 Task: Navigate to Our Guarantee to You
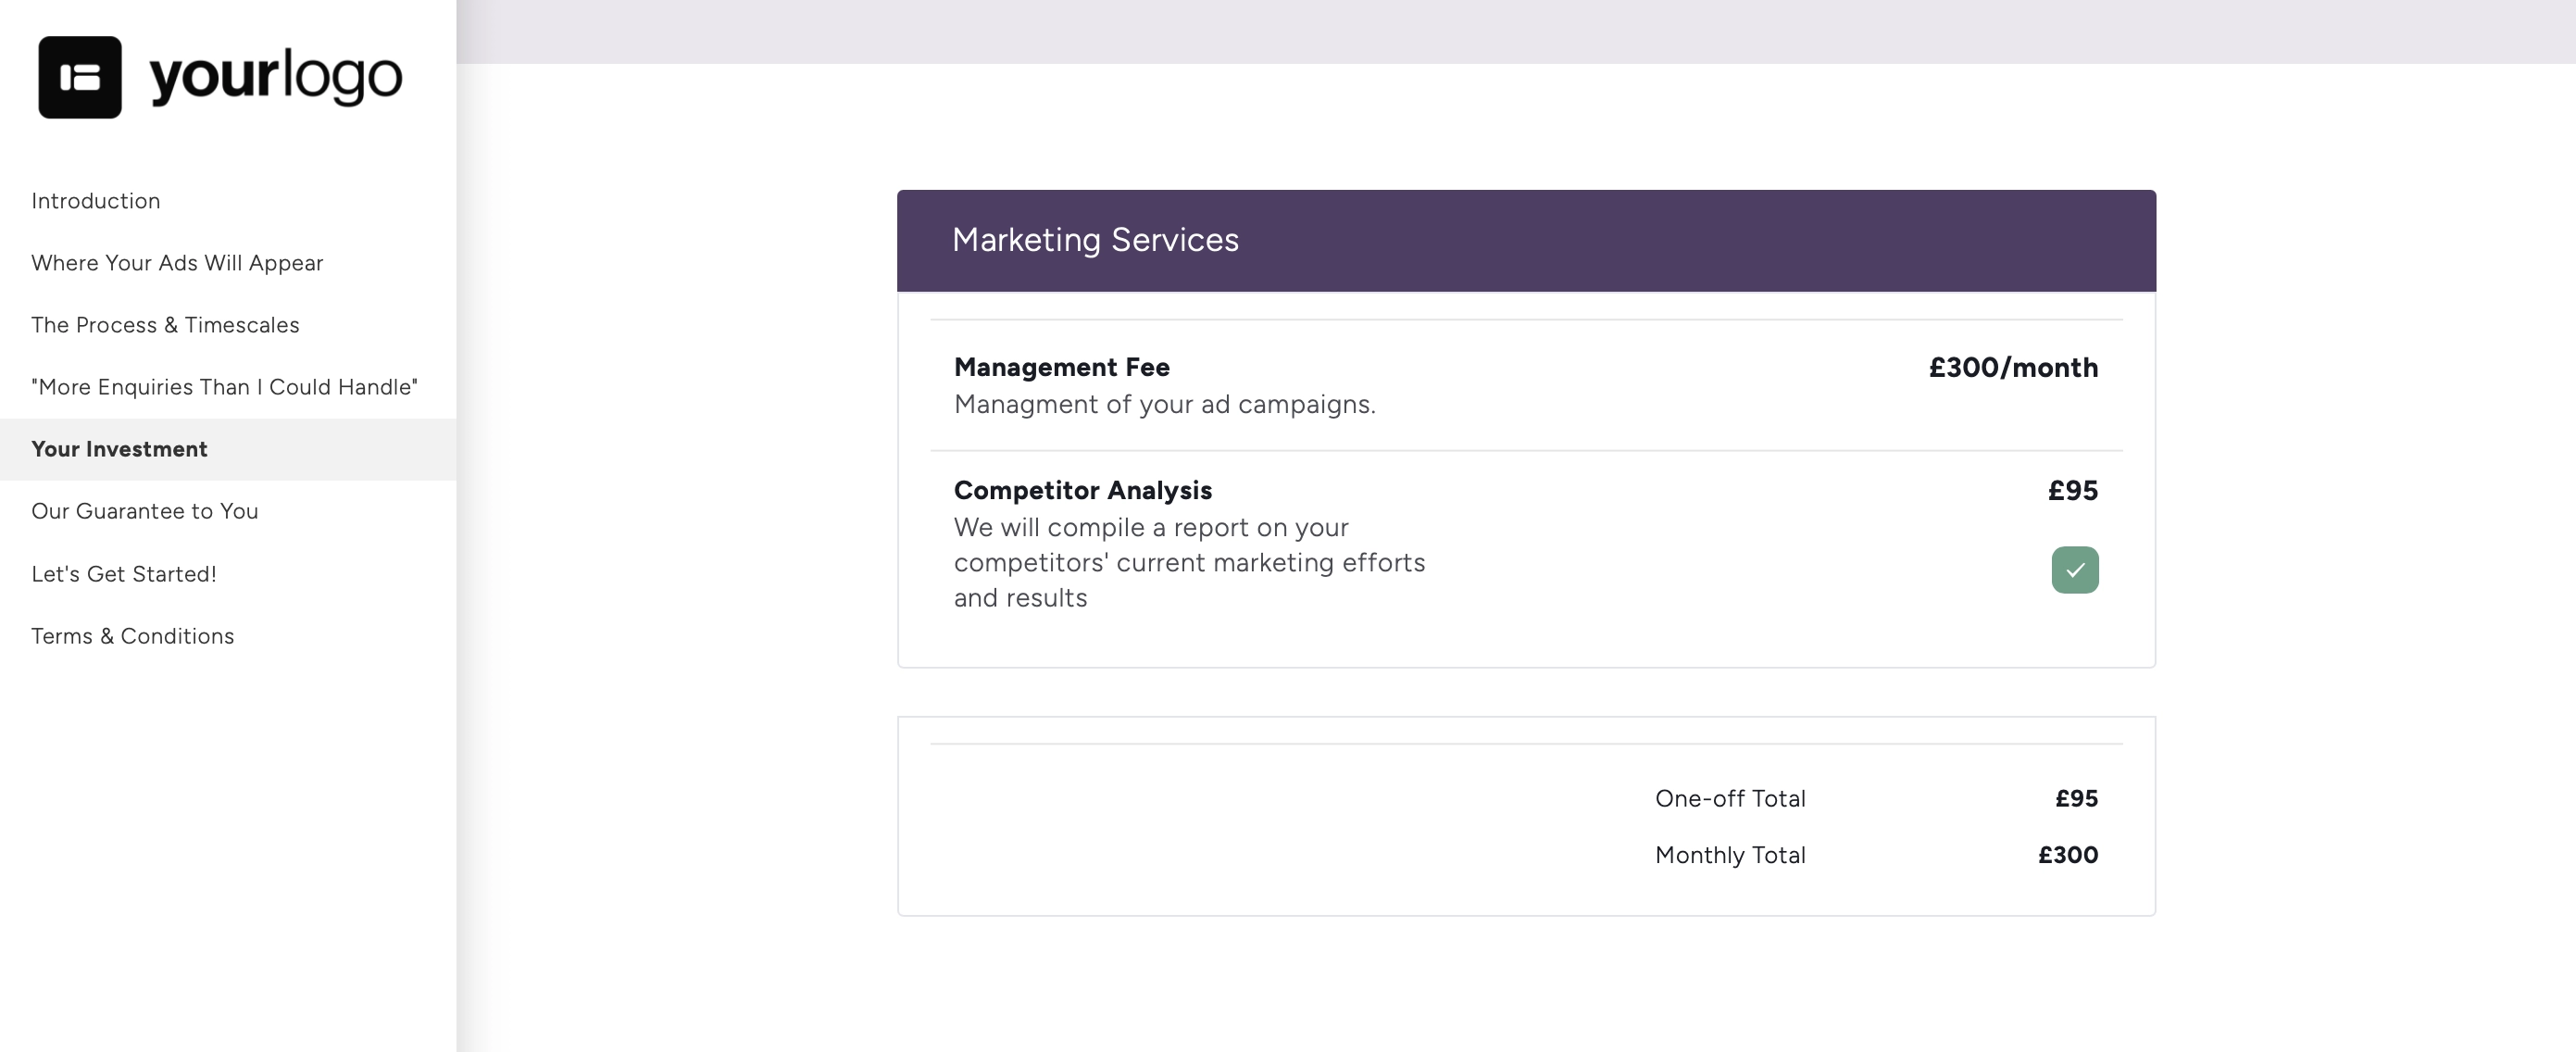pos(144,511)
